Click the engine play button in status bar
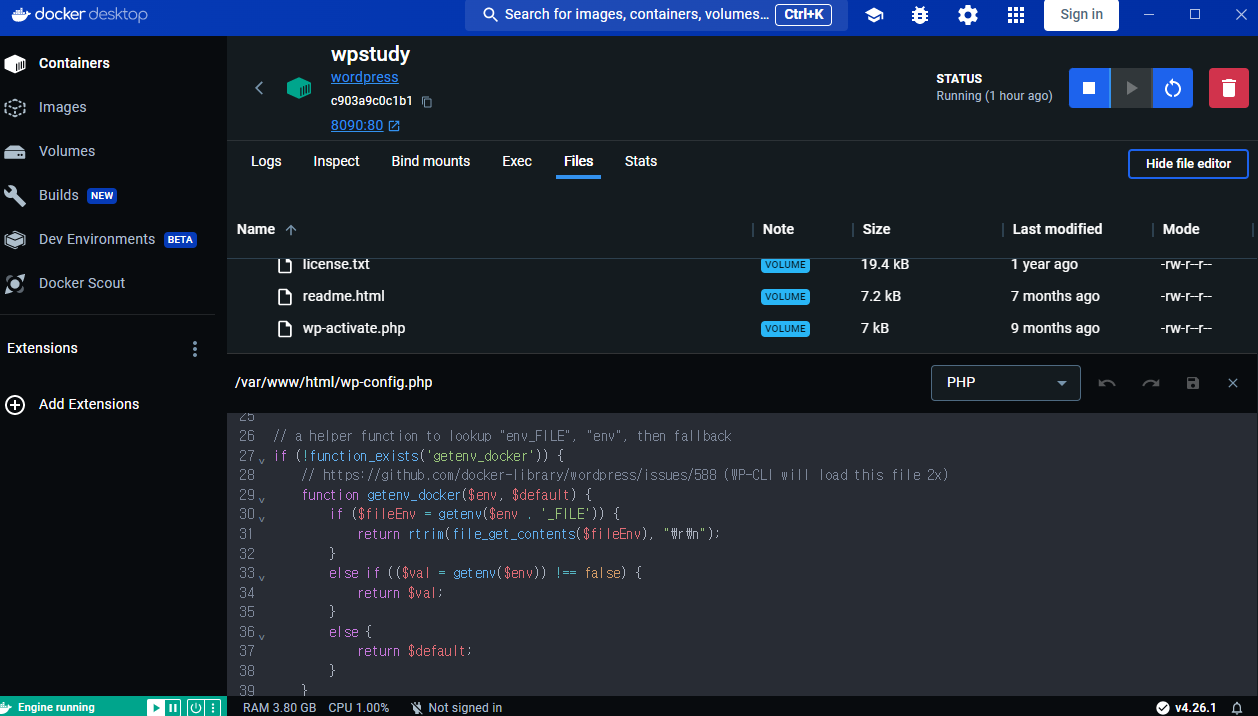Screen dimensions: 1258x716 click(x=155, y=707)
